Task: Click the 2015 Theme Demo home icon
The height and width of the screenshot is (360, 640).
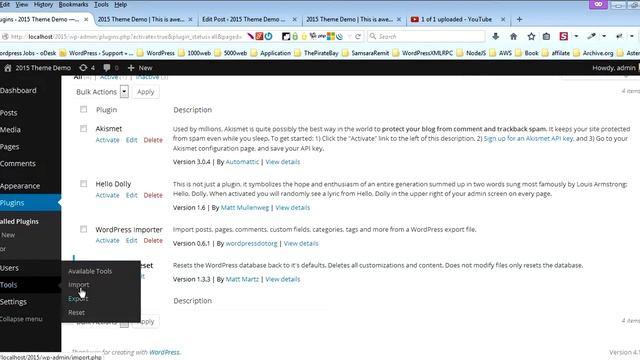Action: (8, 68)
